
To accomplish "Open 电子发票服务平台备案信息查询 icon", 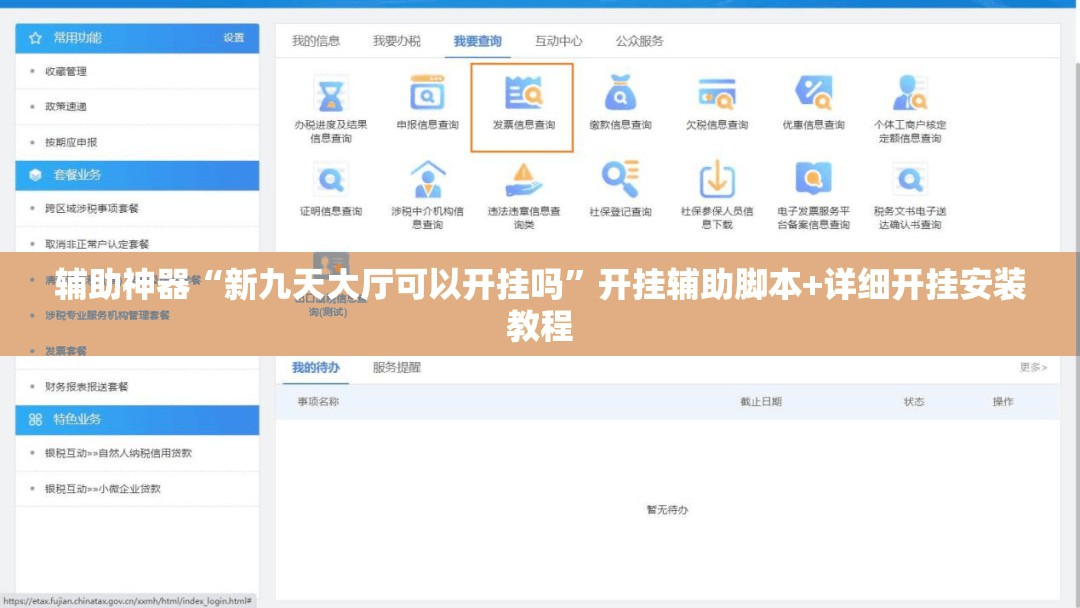I will click(x=813, y=179).
